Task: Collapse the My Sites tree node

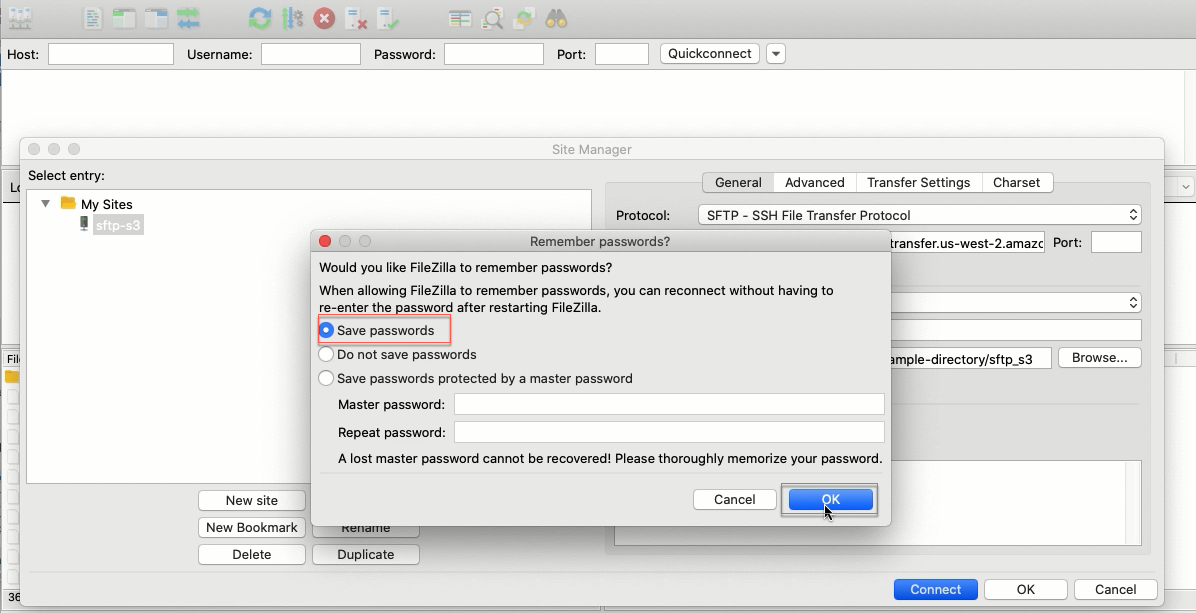Action: click(x=46, y=204)
